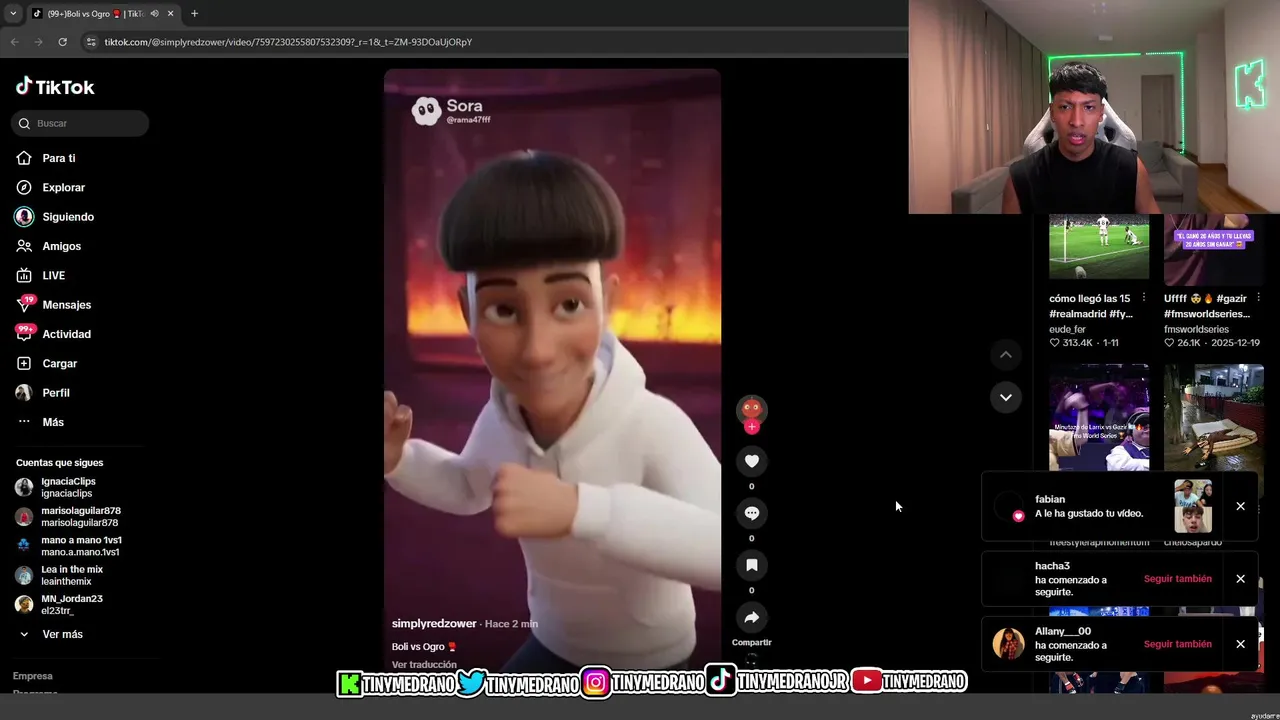The height and width of the screenshot is (720, 1280).
Task: Click the Empresa footer link
Action: pyautogui.click(x=32, y=676)
